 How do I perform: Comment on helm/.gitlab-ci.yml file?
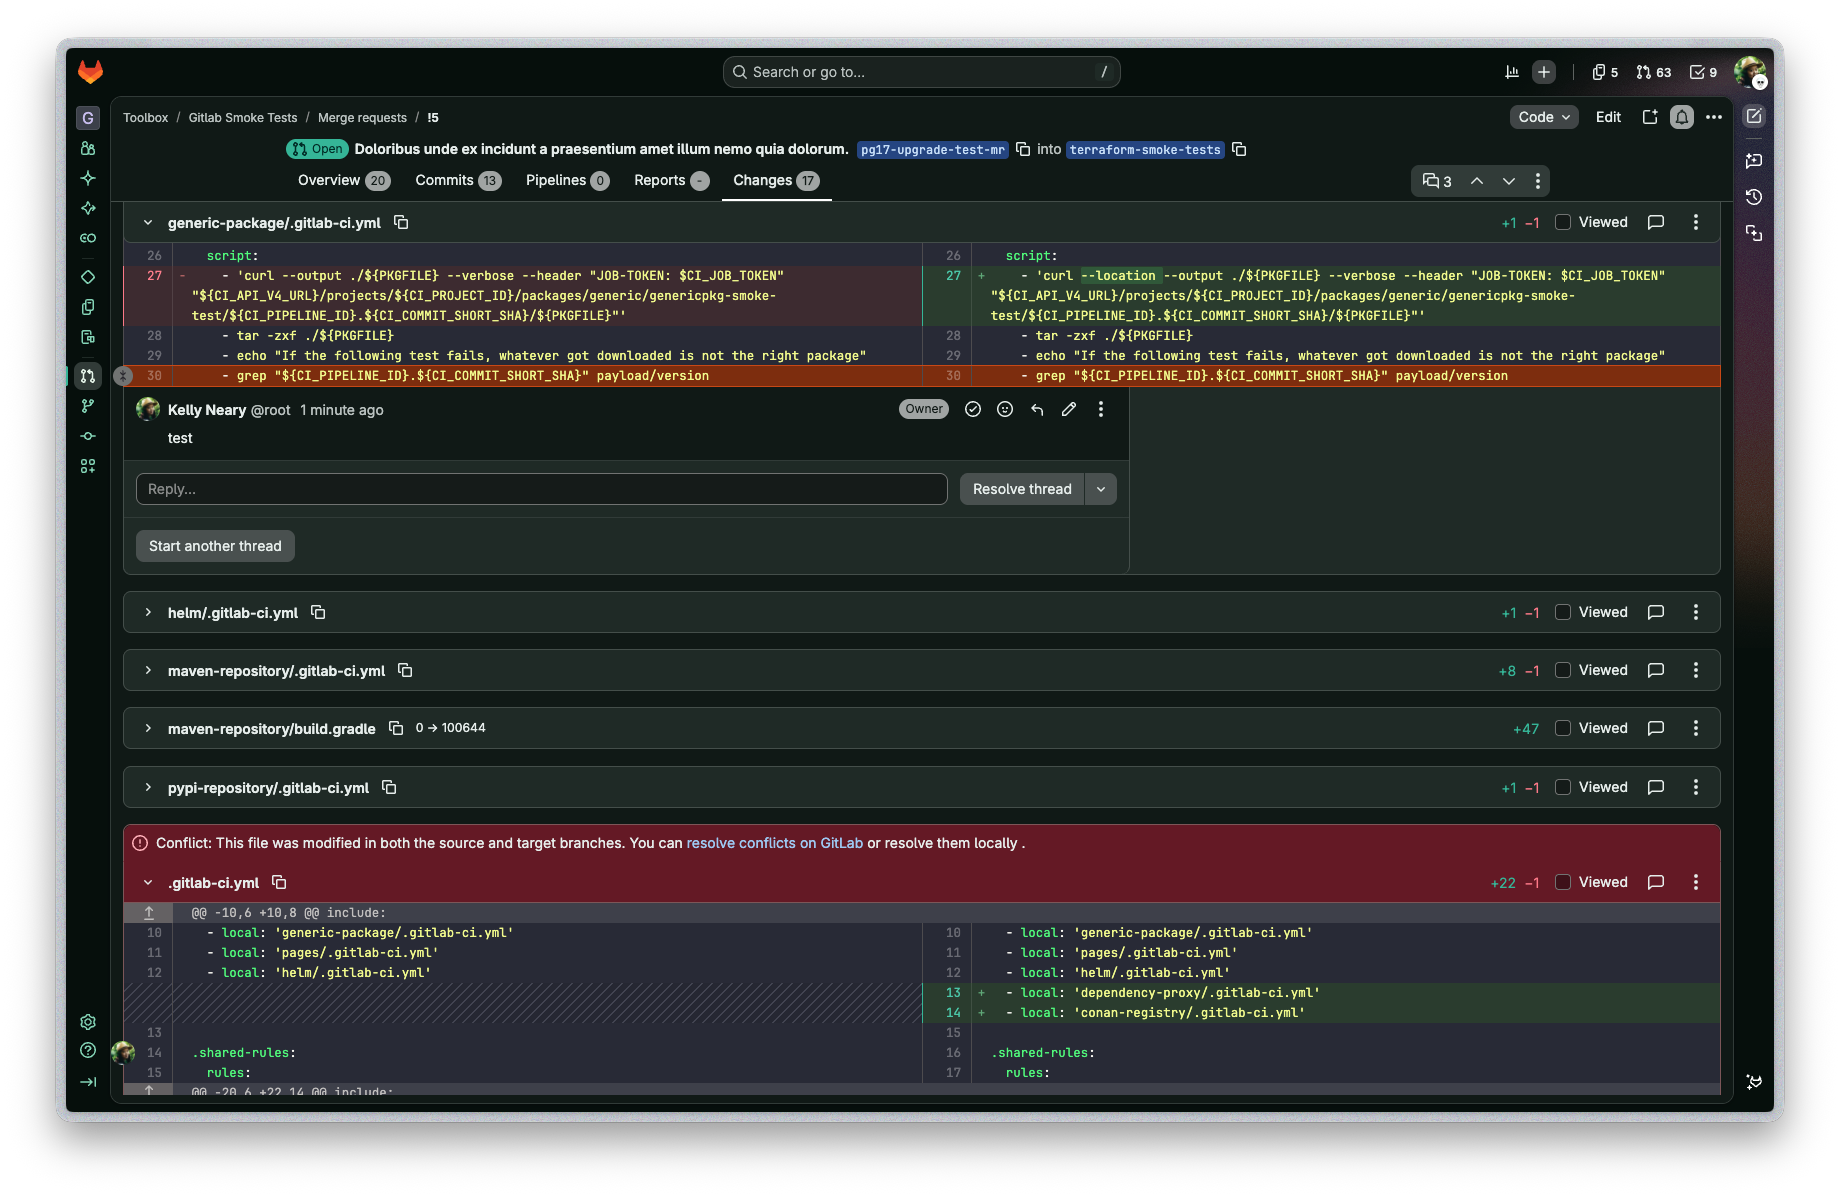pyautogui.click(x=1656, y=612)
